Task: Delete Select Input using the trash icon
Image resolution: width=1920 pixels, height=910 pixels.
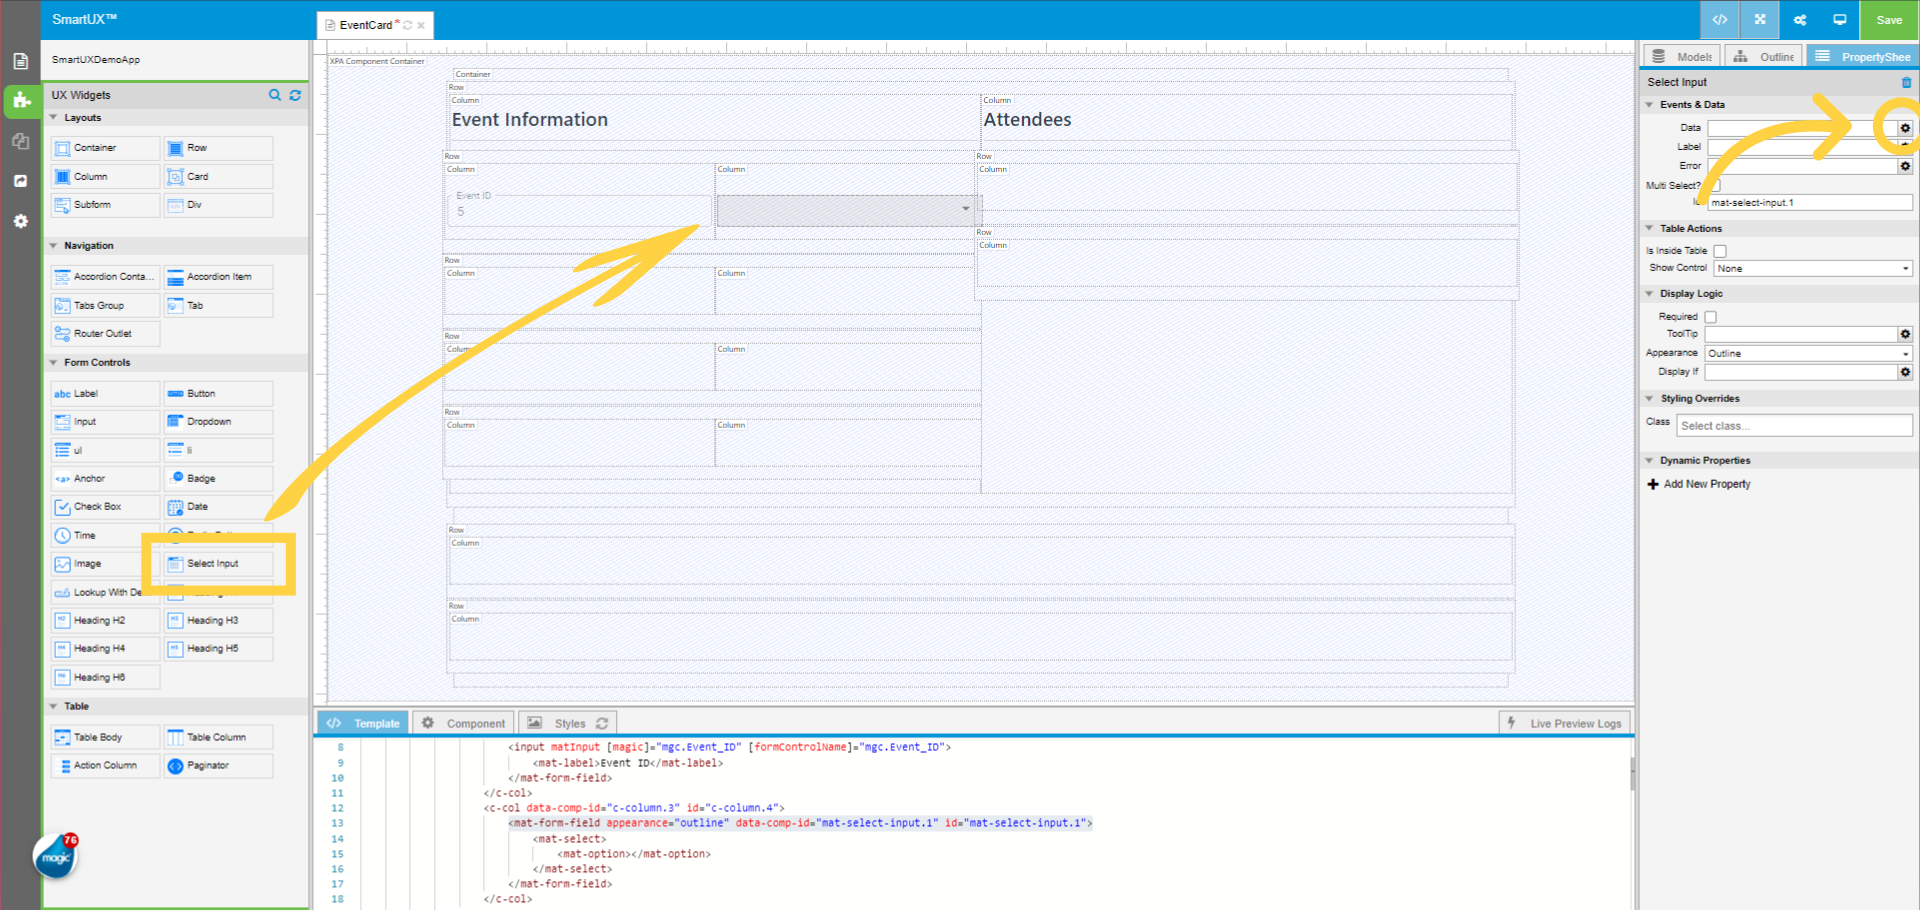Action: 1905,82
